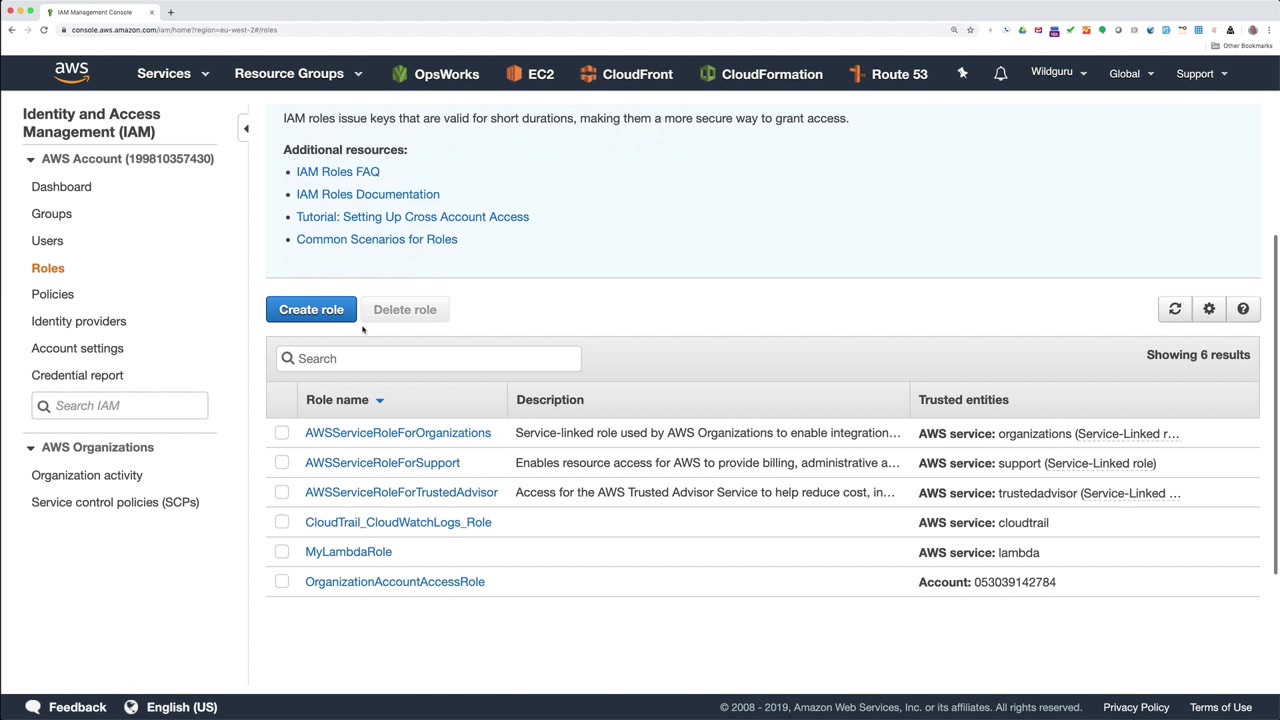Check the AWSServiceRoleForSupport row checkbox
Image resolution: width=1280 pixels, height=720 pixels.
[282, 463]
